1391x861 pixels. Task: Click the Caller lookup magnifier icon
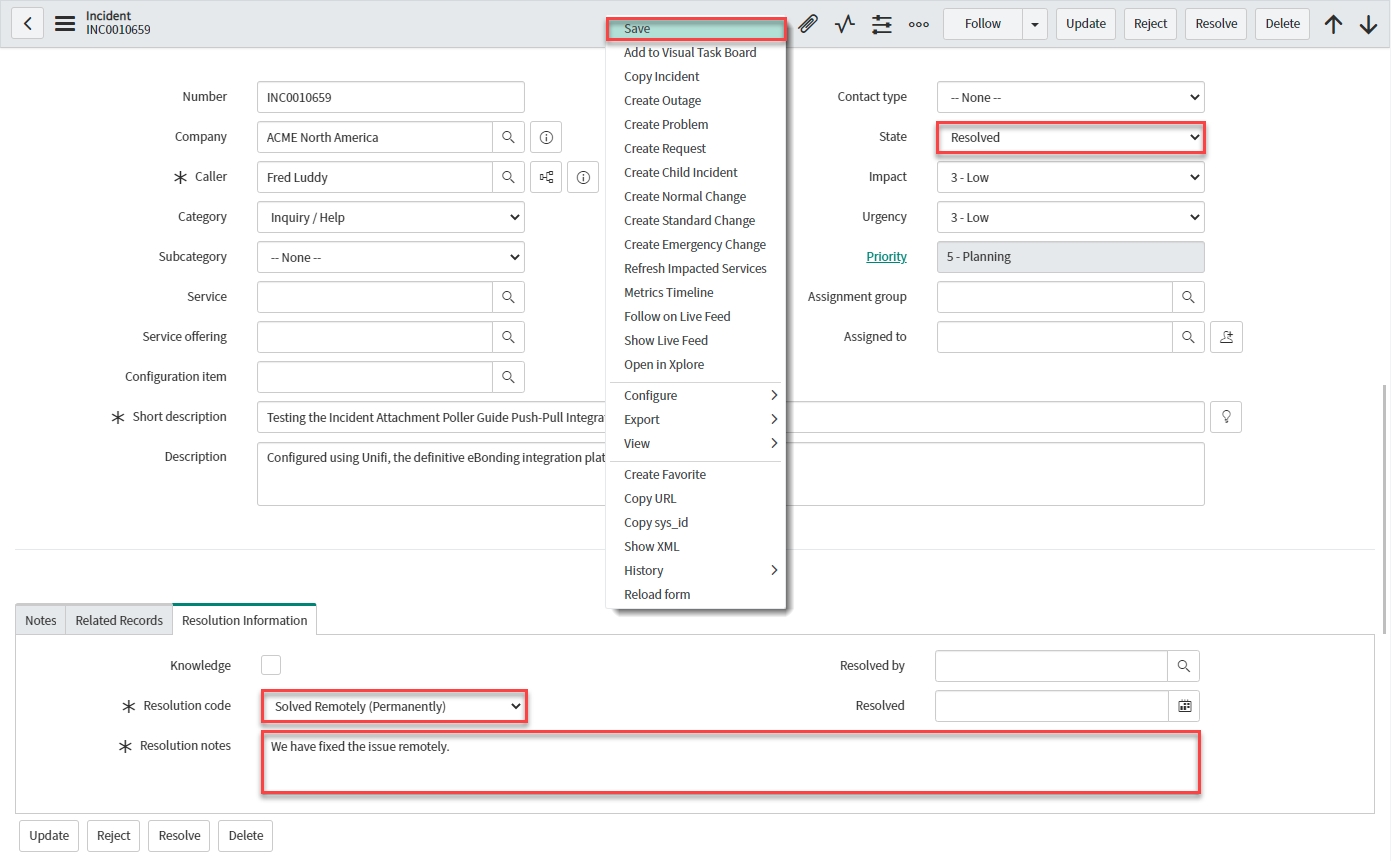(508, 177)
